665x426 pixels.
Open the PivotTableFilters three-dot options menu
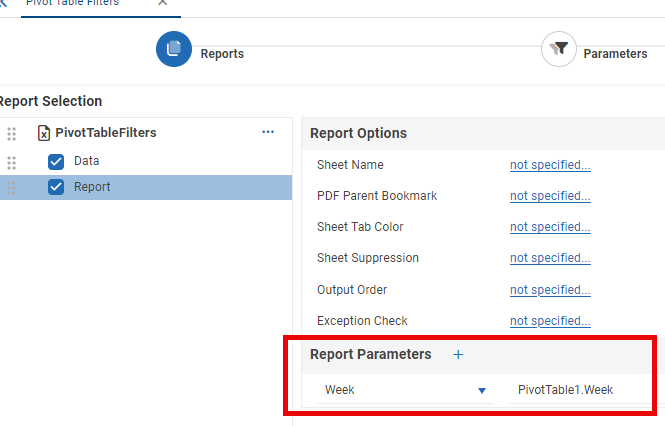[x=268, y=132]
